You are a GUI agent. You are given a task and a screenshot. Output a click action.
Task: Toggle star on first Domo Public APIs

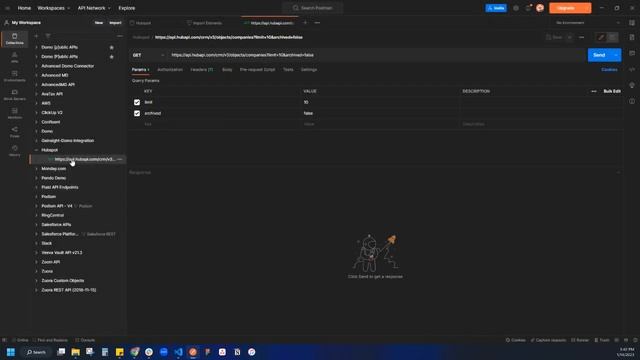coord(111,47)
